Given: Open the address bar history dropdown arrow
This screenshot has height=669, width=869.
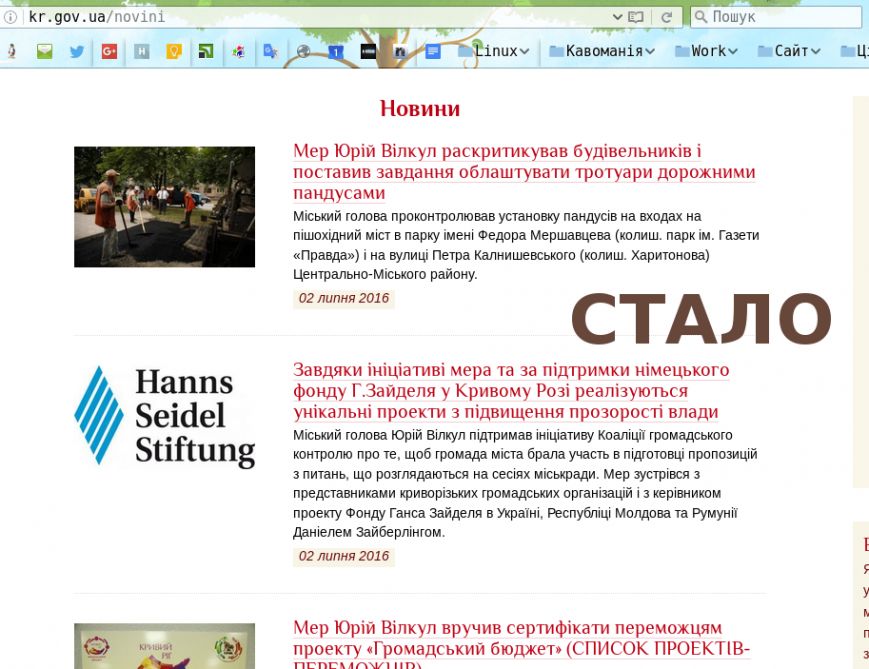Looking at the screenshot, I should point(617,17).
